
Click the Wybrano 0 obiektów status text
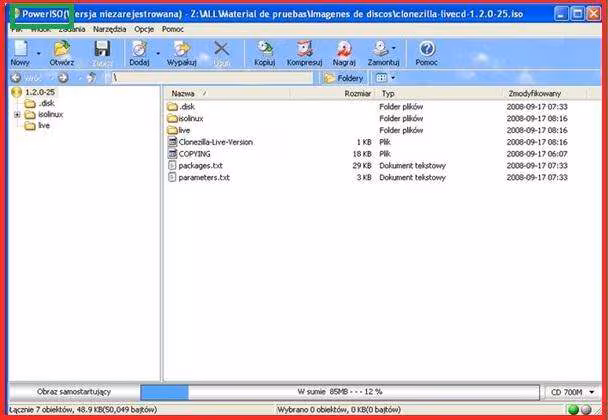339,410
